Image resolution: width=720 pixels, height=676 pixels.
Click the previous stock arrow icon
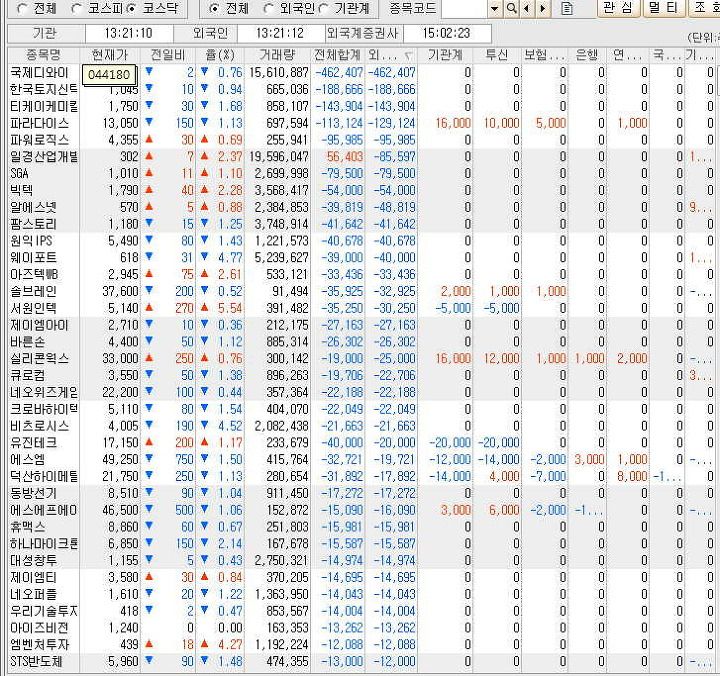(x=527, y=8)
